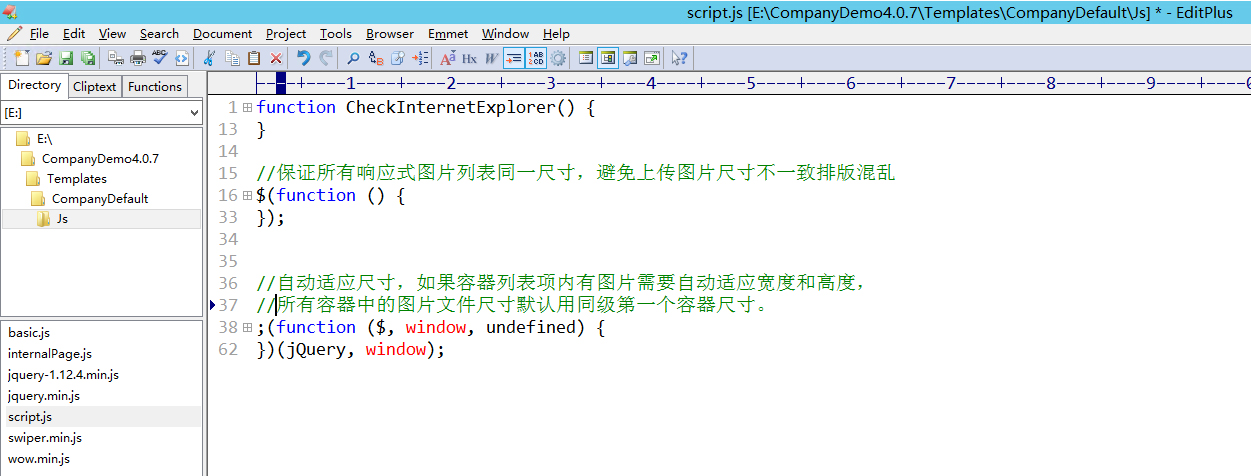
Task: Cut selection with the scissors icon
Action: 208,58
